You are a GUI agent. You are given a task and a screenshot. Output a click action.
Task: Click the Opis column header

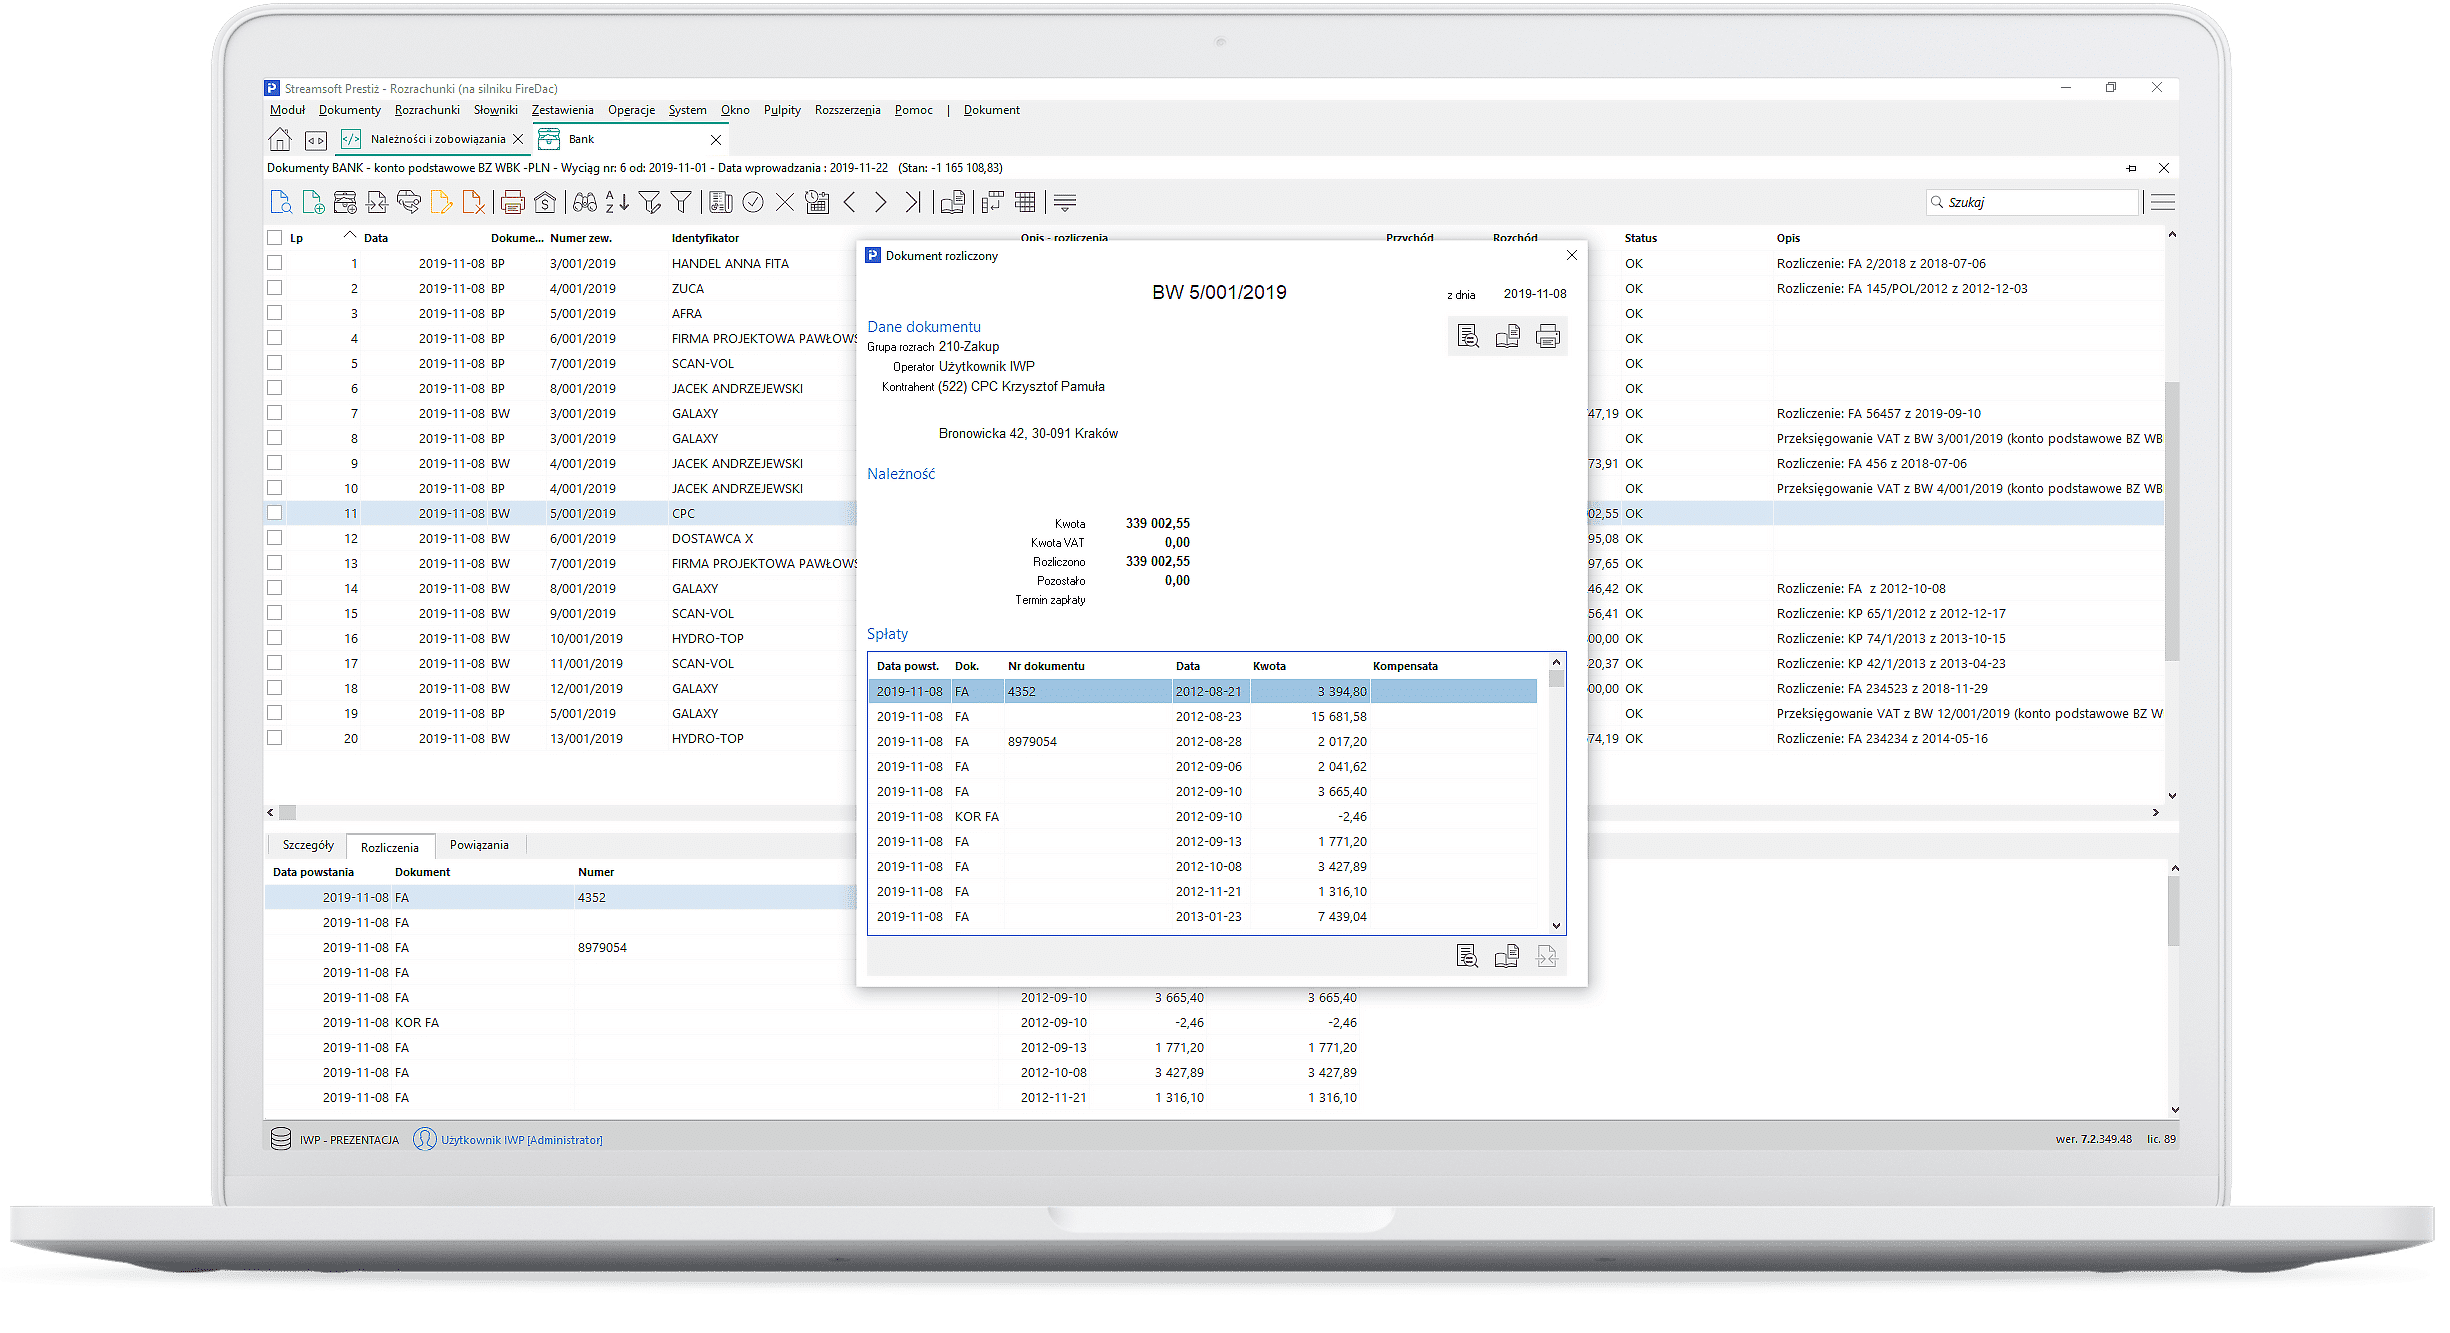coord(1788,238)
